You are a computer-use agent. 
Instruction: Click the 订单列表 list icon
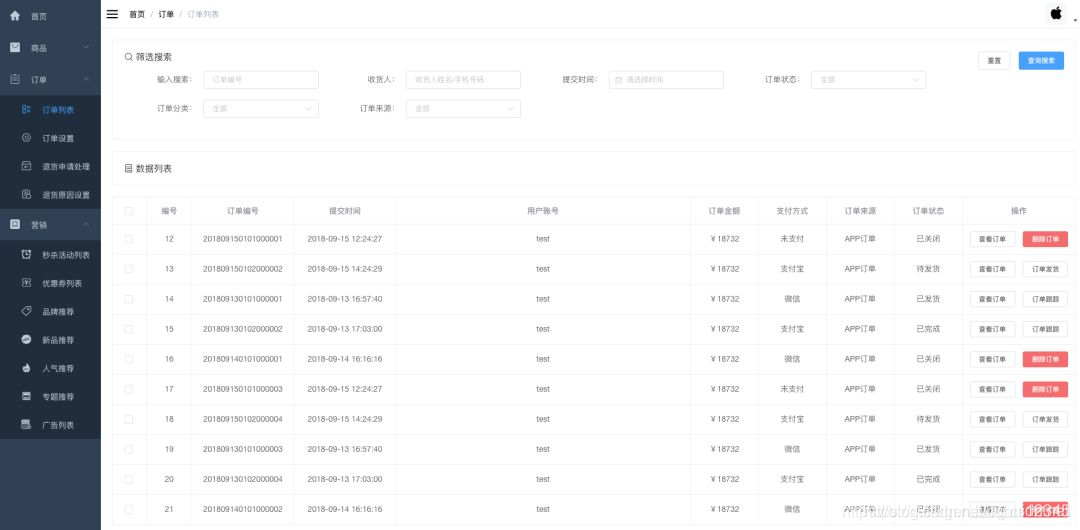click(x=26, y=110)
